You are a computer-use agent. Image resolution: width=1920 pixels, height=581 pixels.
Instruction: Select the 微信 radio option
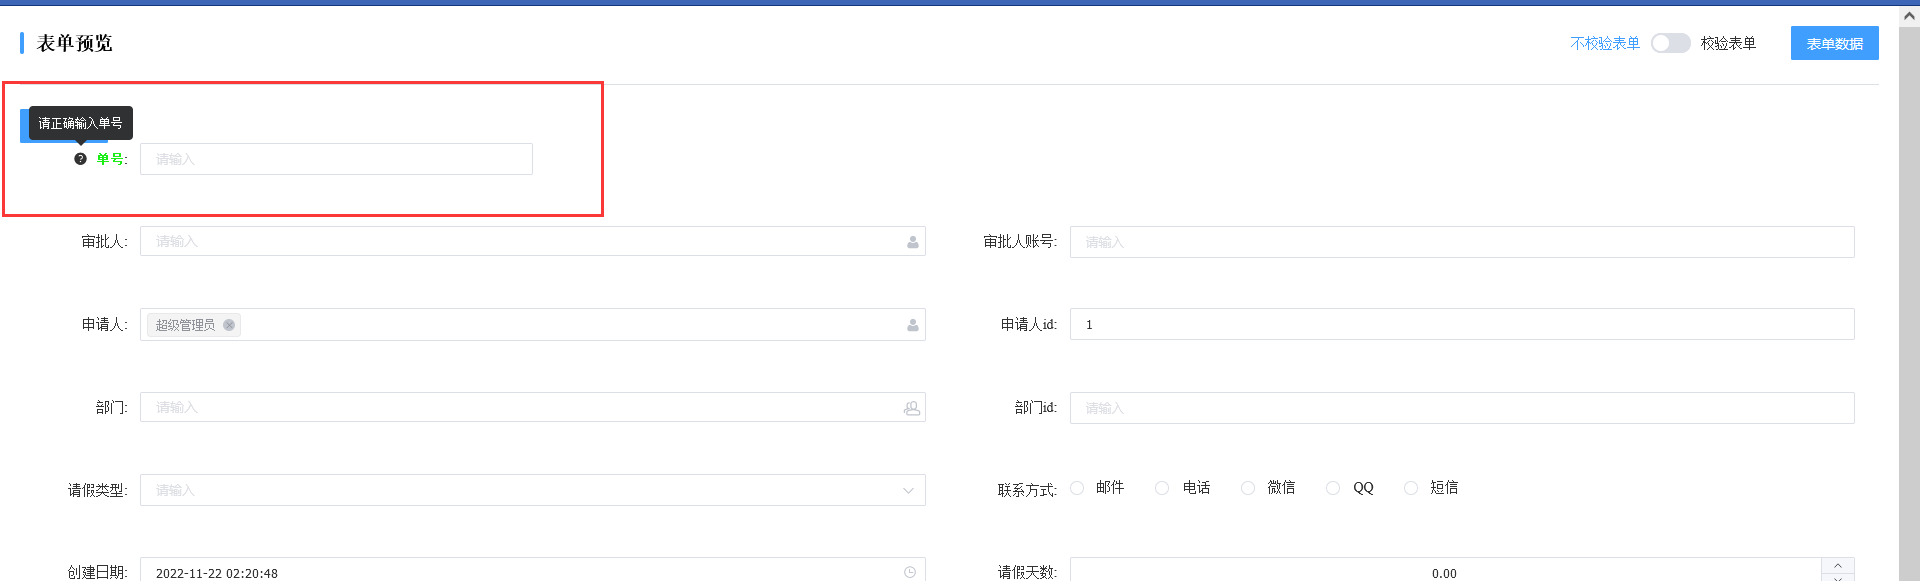pos(1248,488)
